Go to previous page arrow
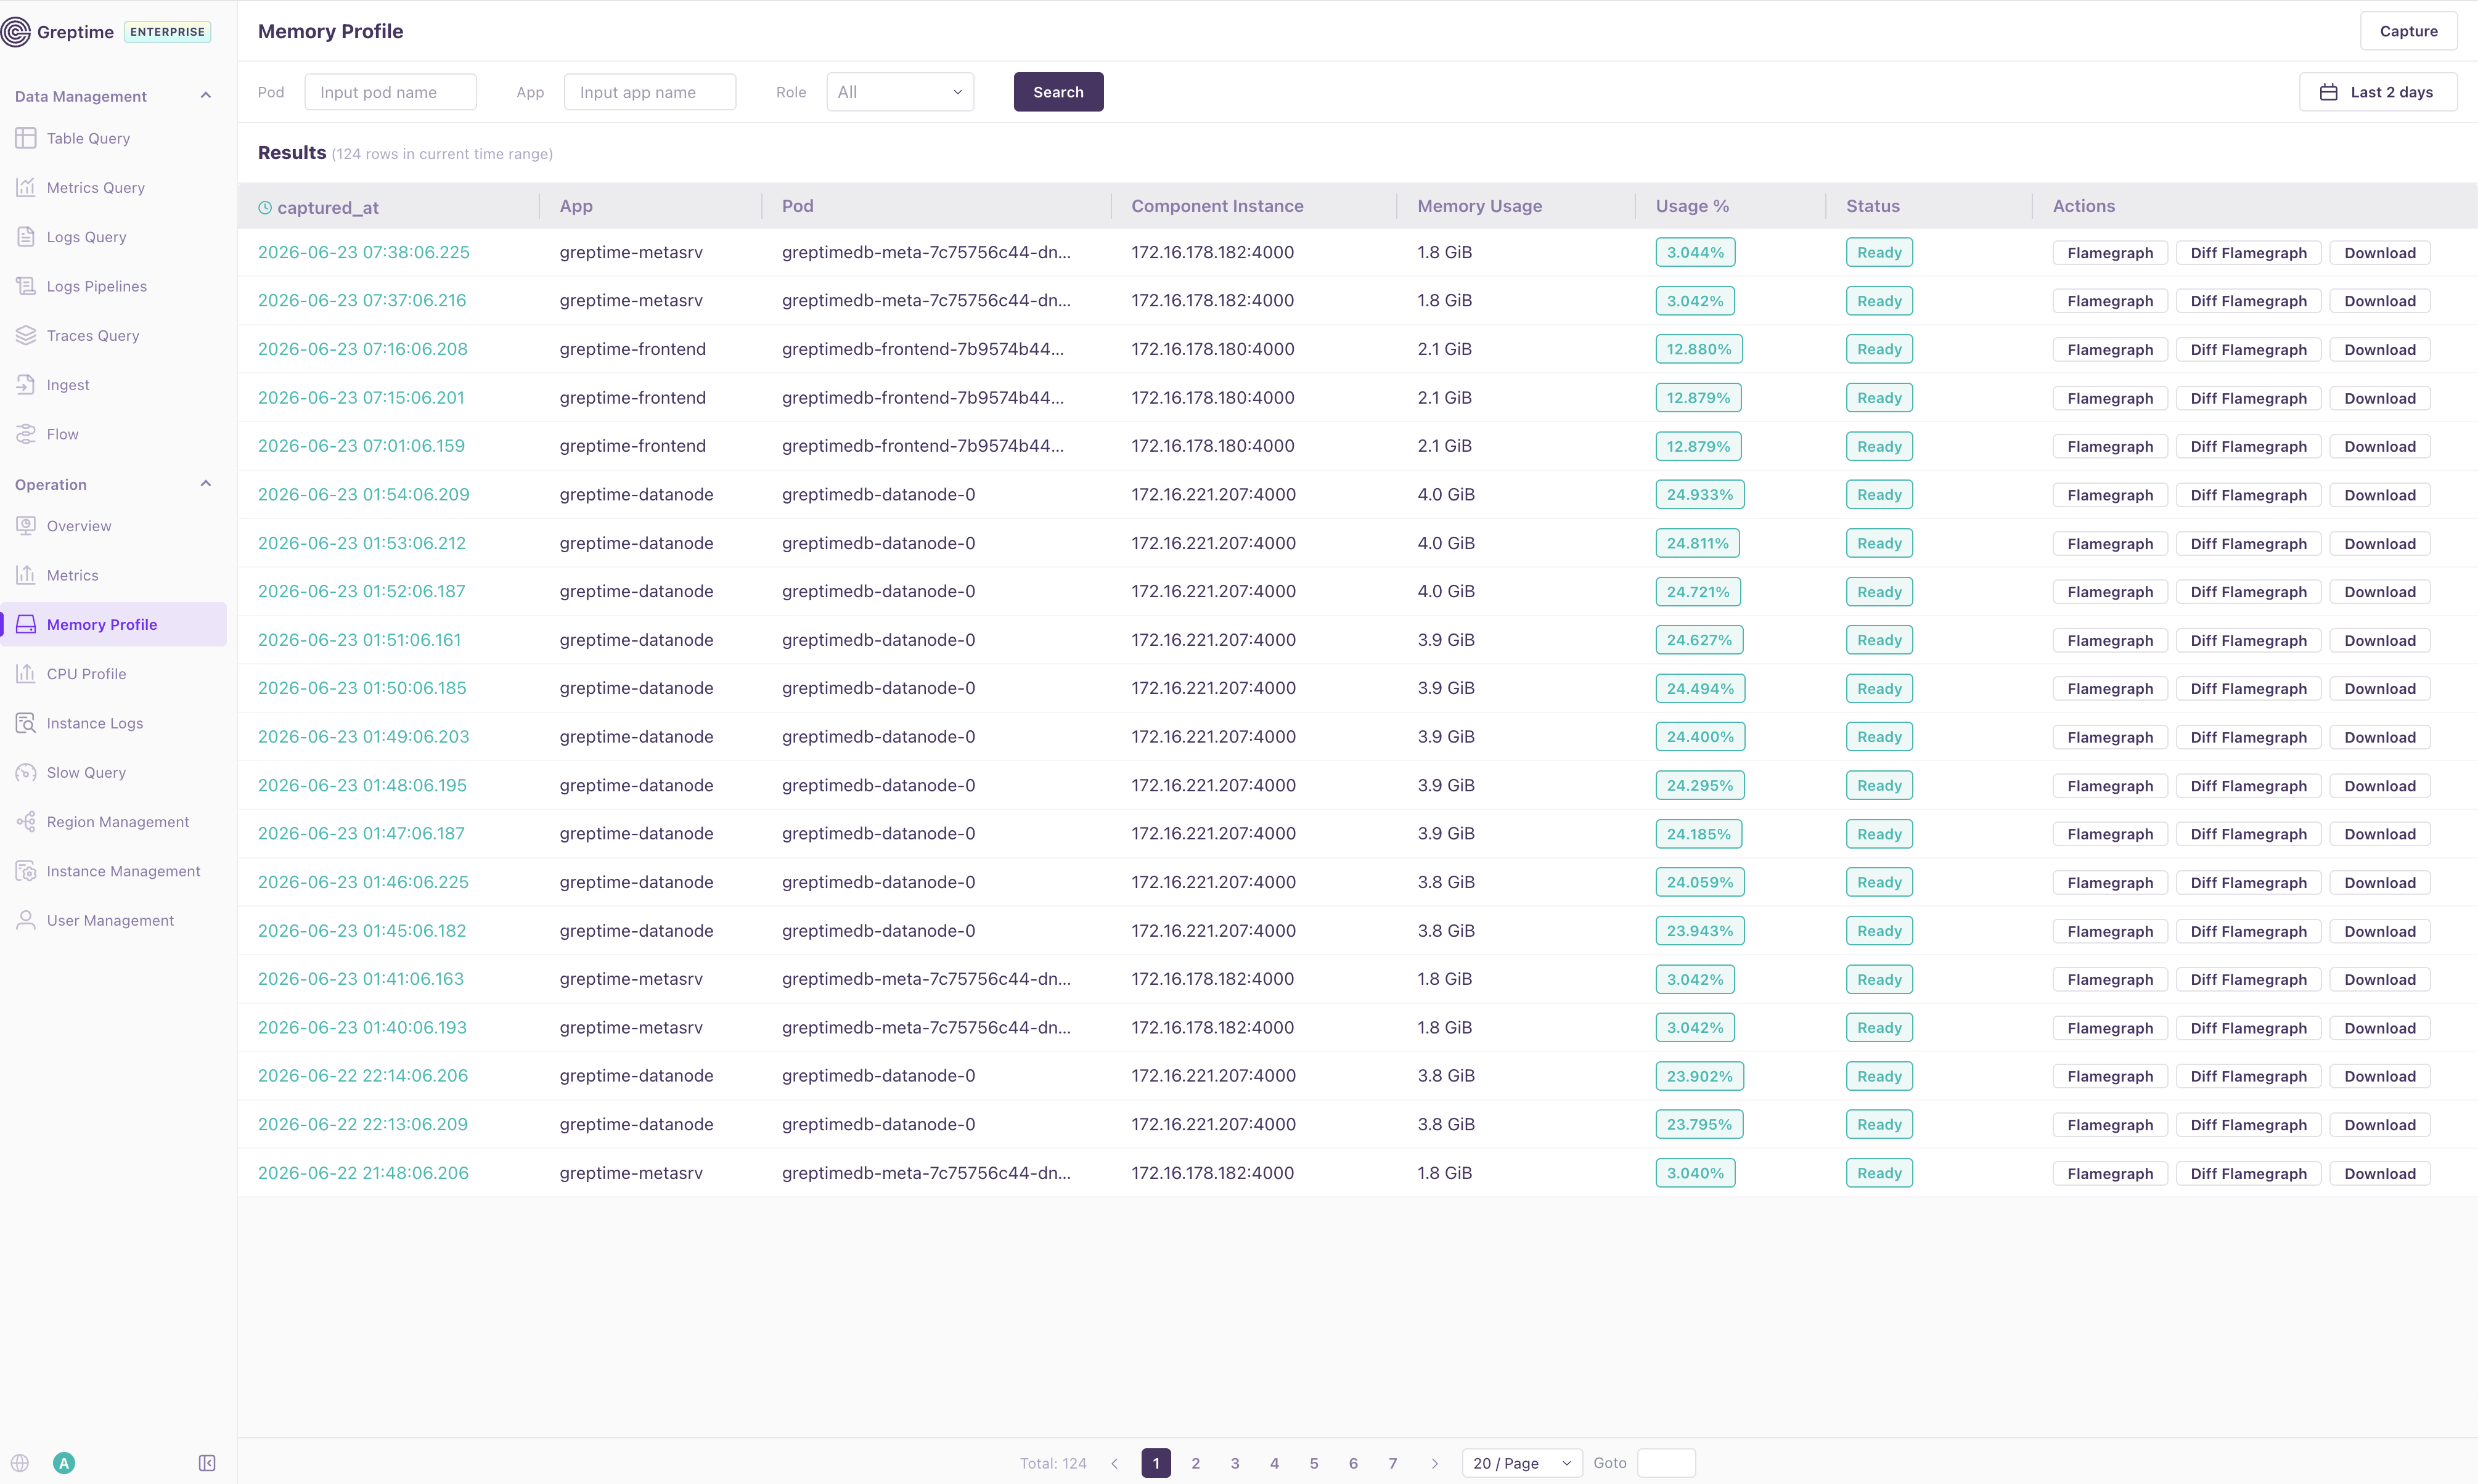Screen dimensions: 2478x1484 (x=1115, y=1463)
